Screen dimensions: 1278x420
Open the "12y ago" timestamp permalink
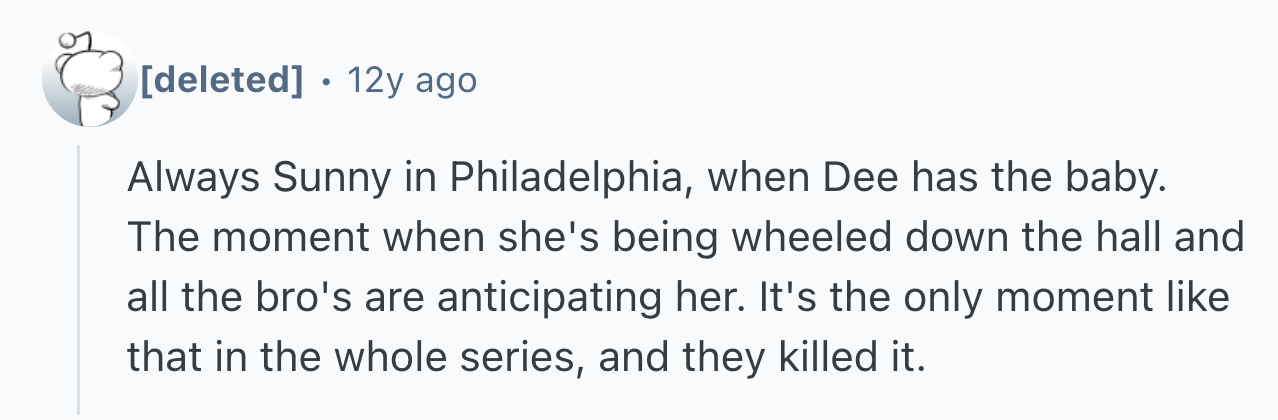pyautogui.click(x=410, y=80)
